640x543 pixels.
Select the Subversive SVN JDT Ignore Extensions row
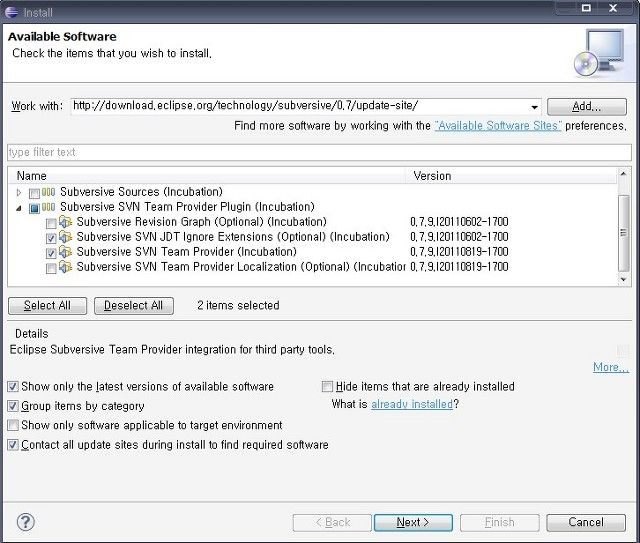(x=233, y=237)
